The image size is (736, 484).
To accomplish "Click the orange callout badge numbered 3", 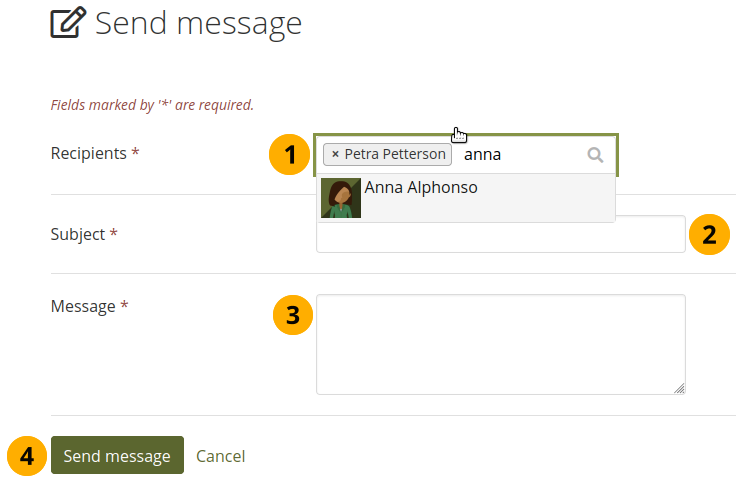I will pos(292,315).
